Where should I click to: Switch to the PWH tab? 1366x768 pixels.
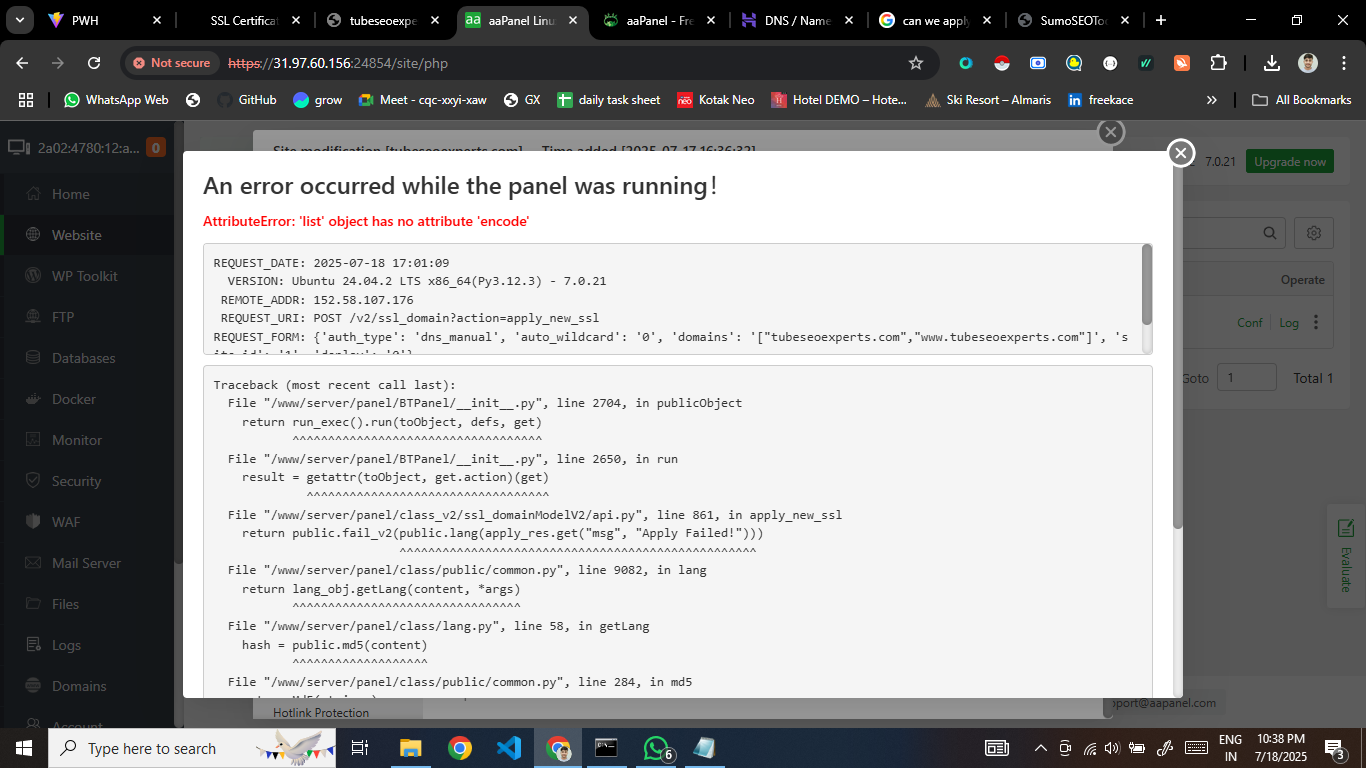coord(106,20)
